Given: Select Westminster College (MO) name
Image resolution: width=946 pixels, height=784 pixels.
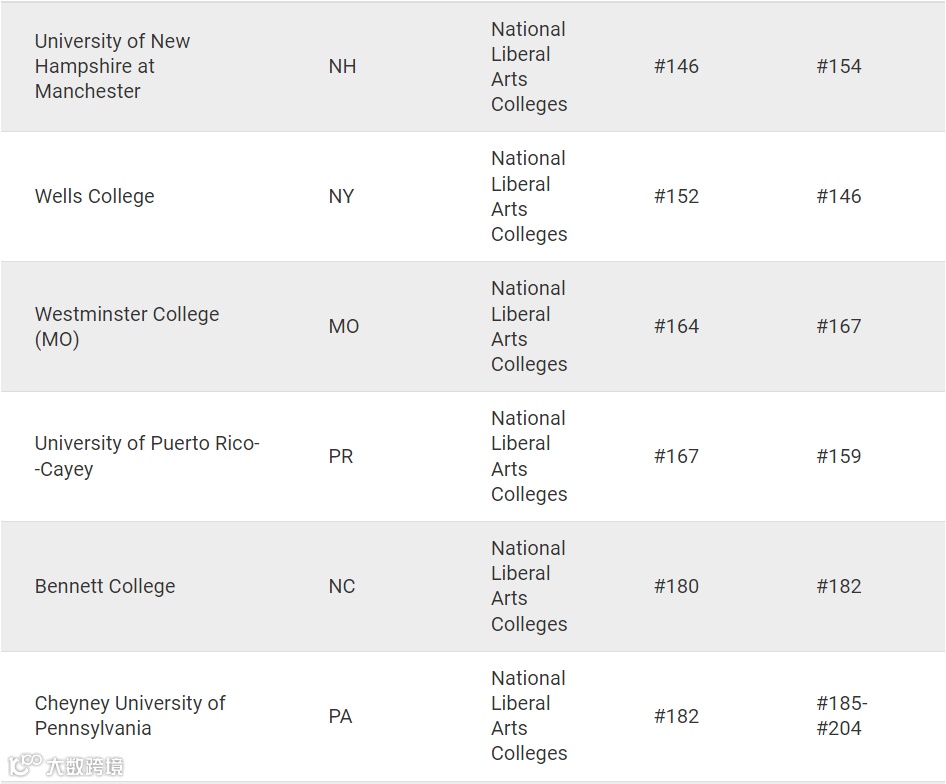Looking at the screenshot, I should click(127, 326).
